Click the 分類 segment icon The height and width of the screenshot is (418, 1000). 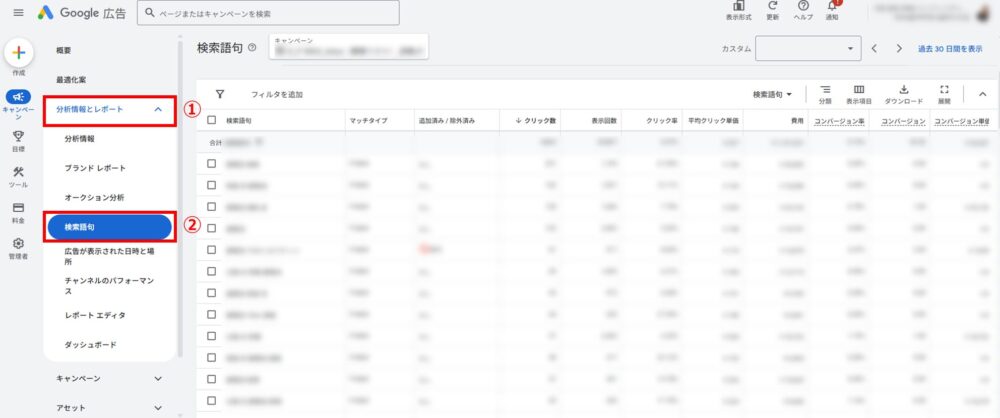tap(825, 90)
